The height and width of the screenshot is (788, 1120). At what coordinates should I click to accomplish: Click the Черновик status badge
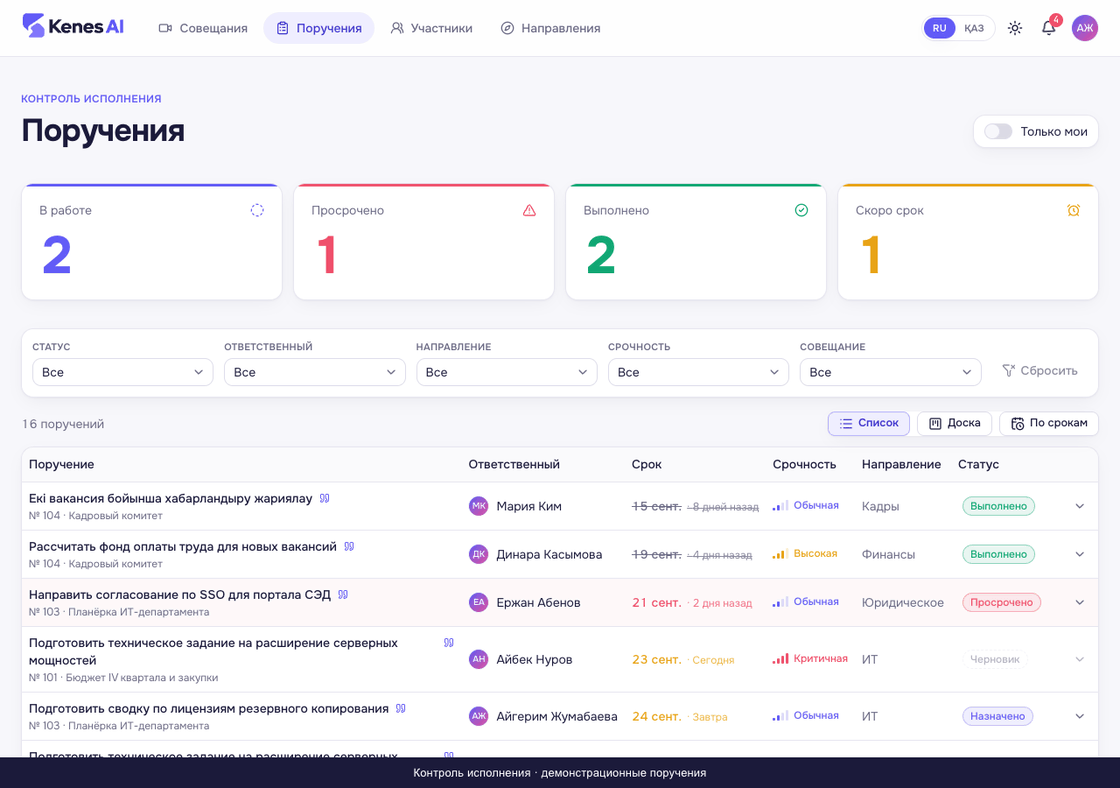coord(994,659)
